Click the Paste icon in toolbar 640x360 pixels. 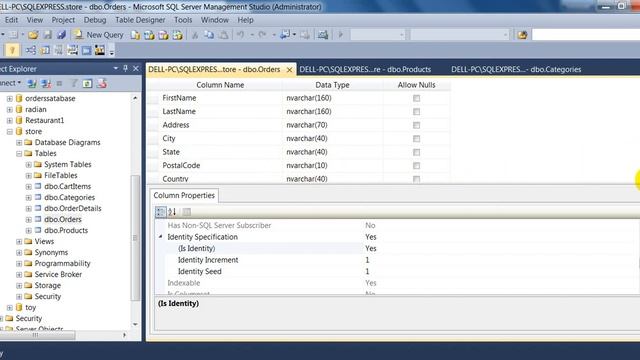(x=224, y=35)
